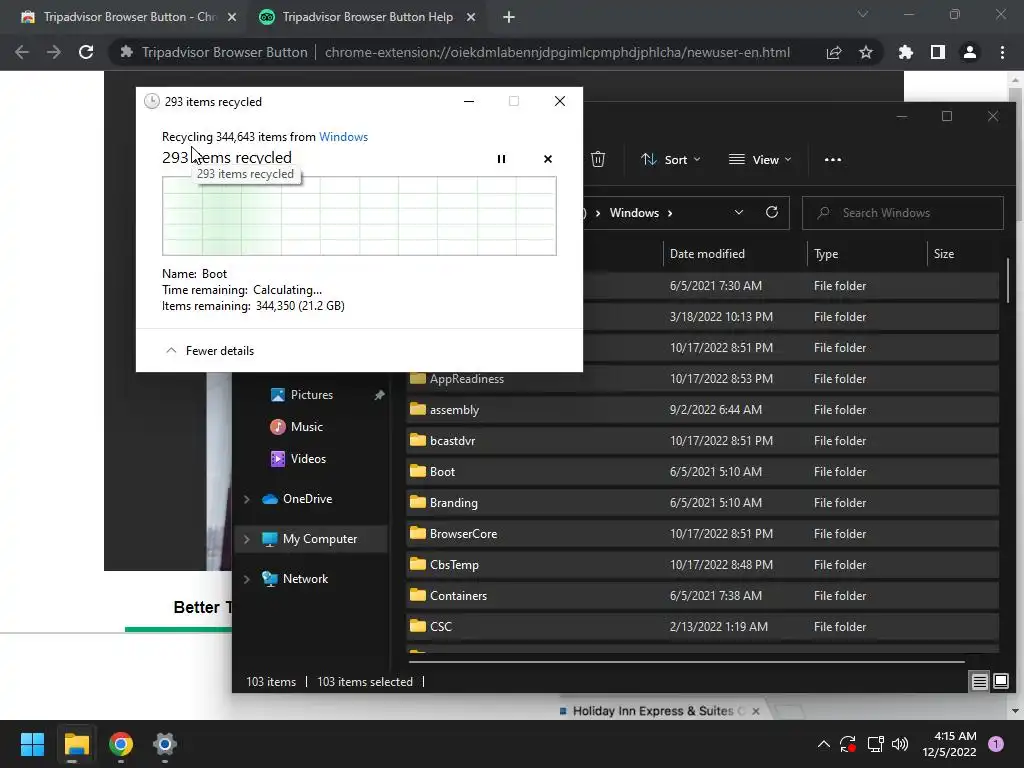Go forward in Chrome

point(54,52)
